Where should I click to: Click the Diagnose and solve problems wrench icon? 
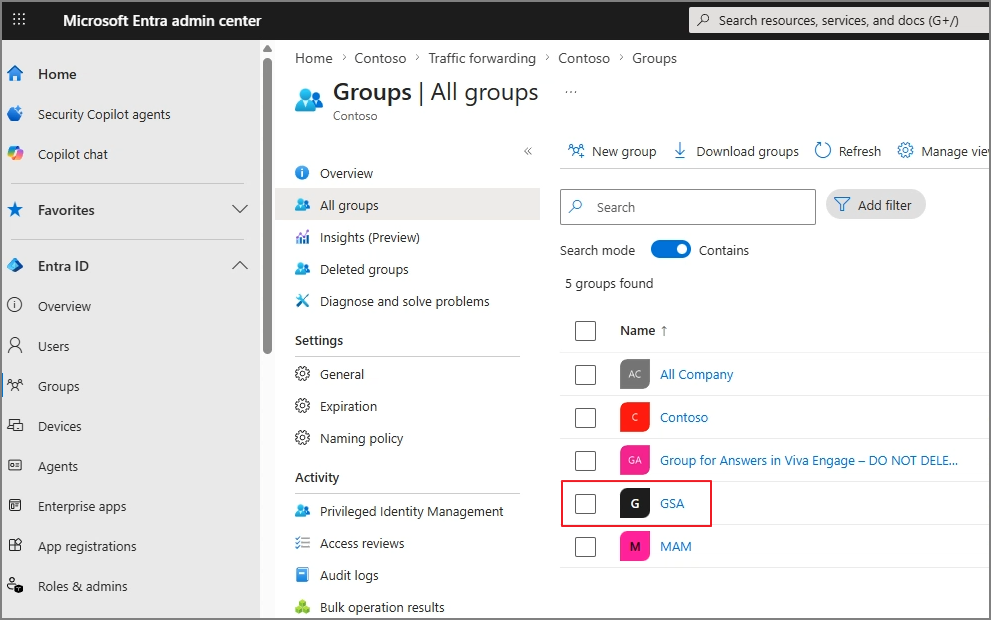[x=303, y=301]
